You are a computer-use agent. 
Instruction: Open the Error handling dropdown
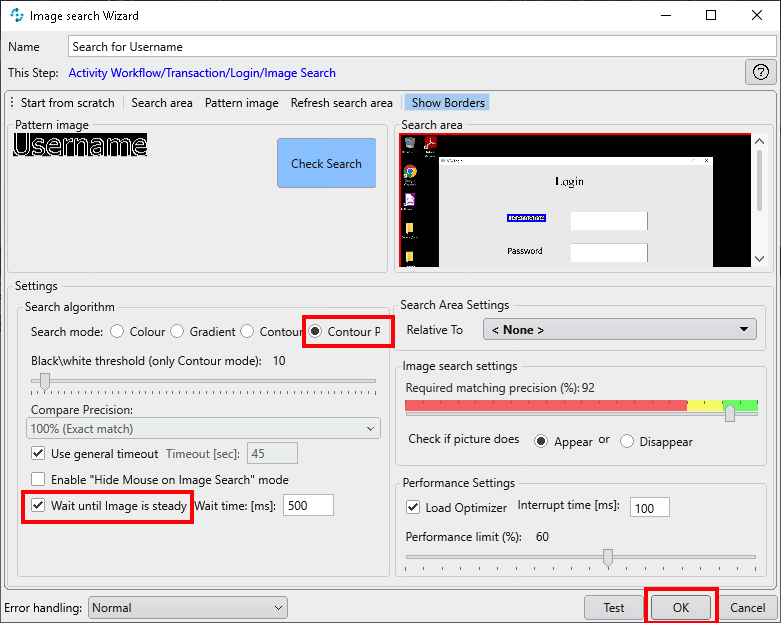pos(187,607)
